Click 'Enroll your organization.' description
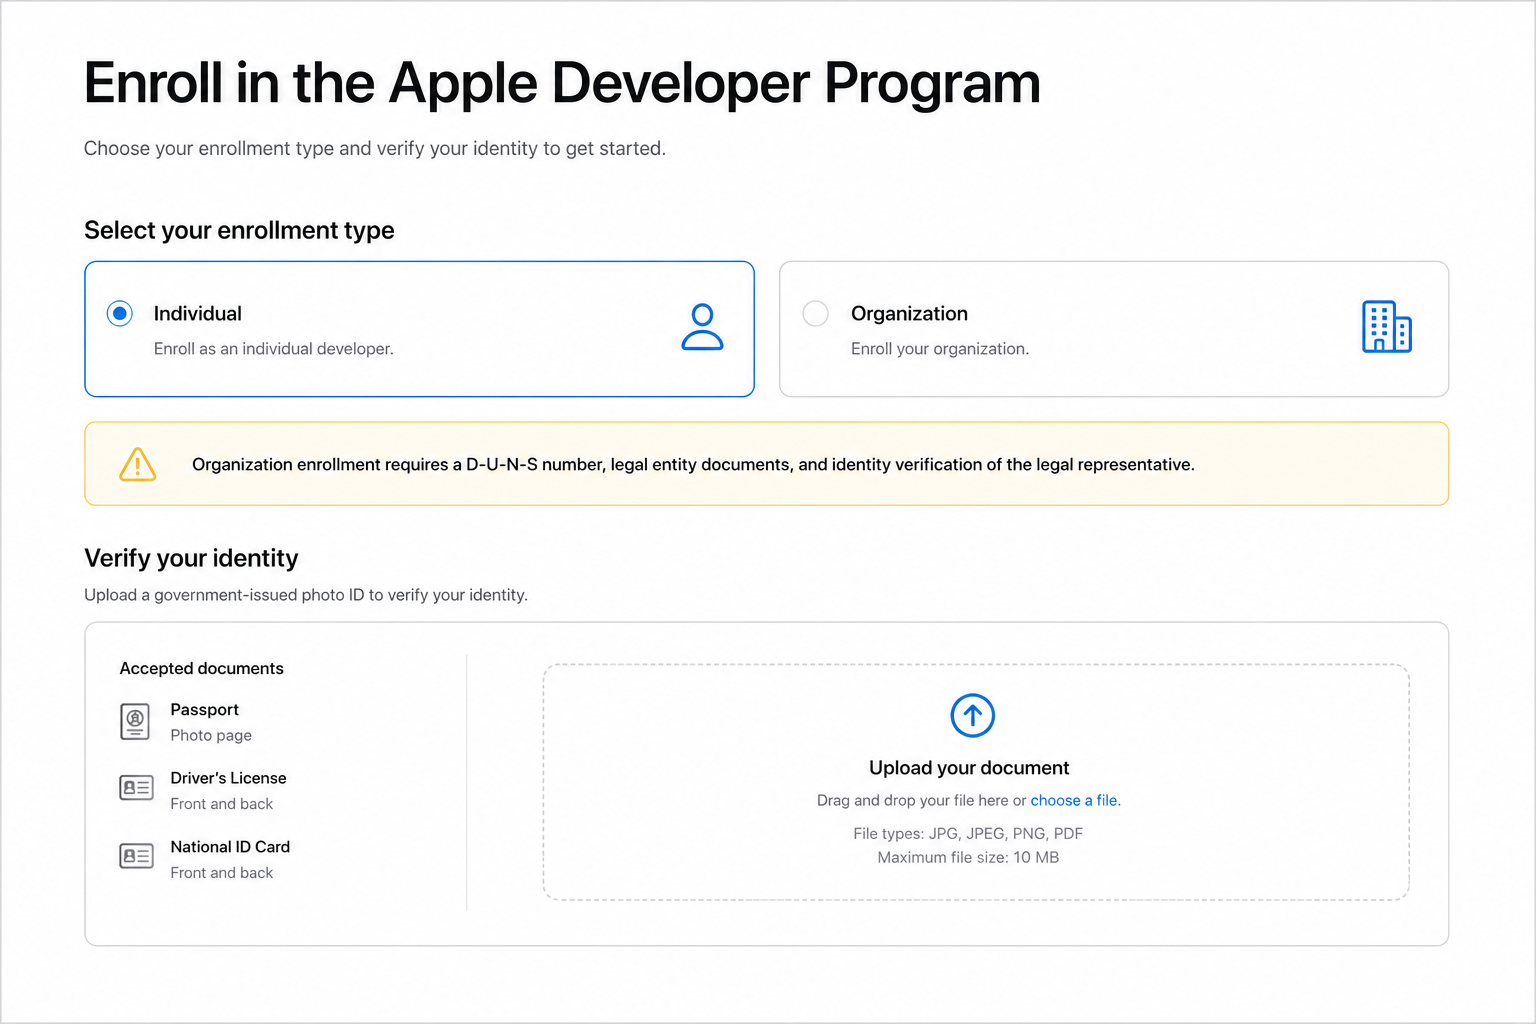Screen dimensions: 1536x1024 pos(940,349)
